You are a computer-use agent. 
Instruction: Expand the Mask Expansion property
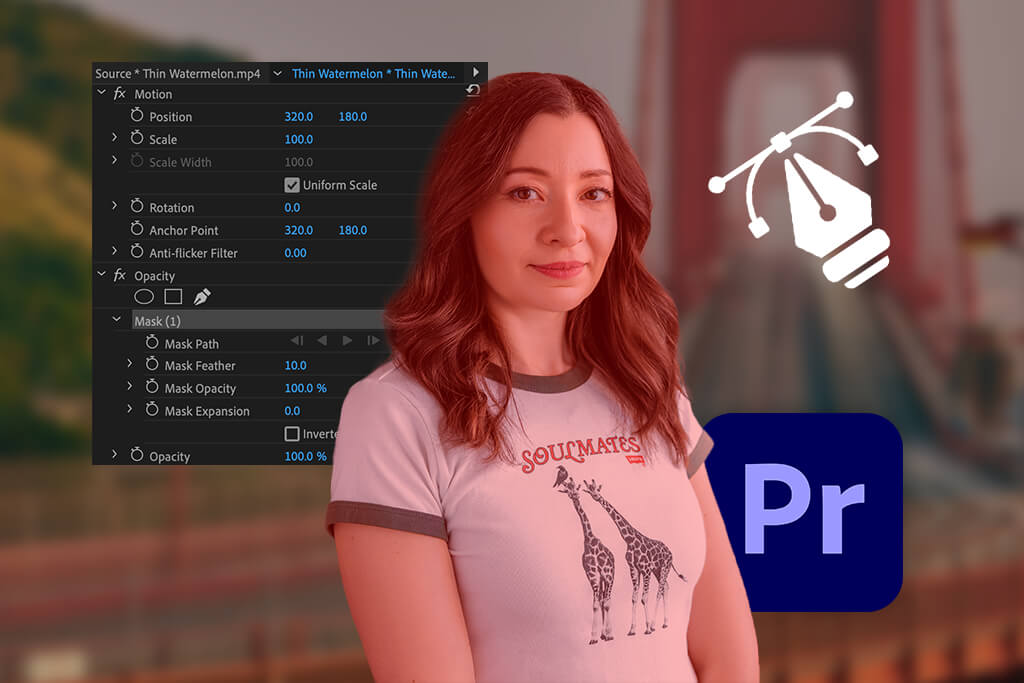[130, 409]
